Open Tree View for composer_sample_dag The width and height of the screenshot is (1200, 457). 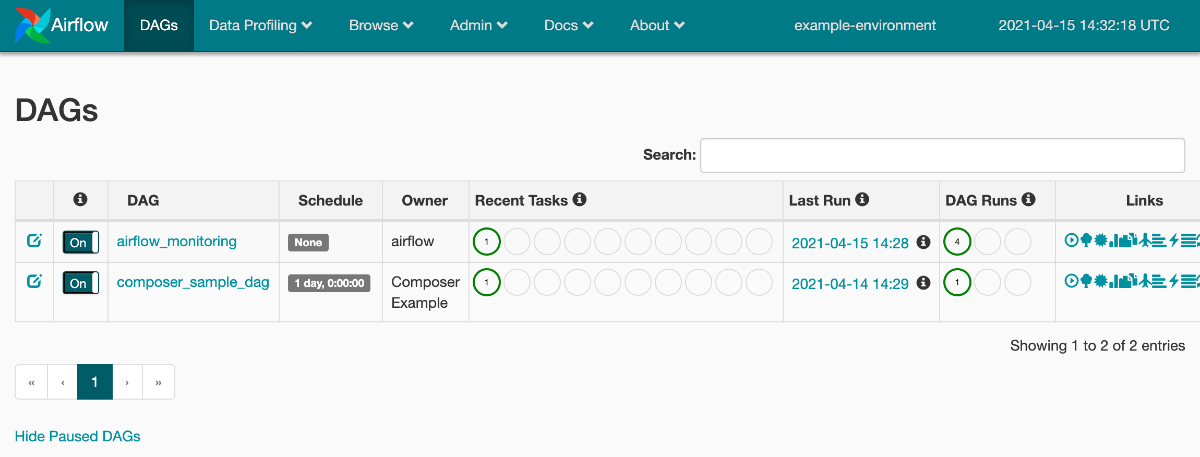[1086, 281]
